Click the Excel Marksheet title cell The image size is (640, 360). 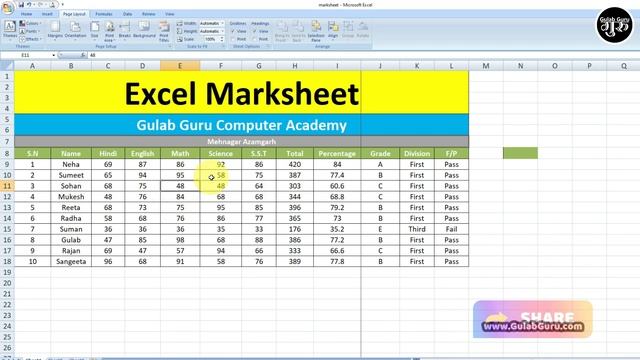click(x=241, y=93)
